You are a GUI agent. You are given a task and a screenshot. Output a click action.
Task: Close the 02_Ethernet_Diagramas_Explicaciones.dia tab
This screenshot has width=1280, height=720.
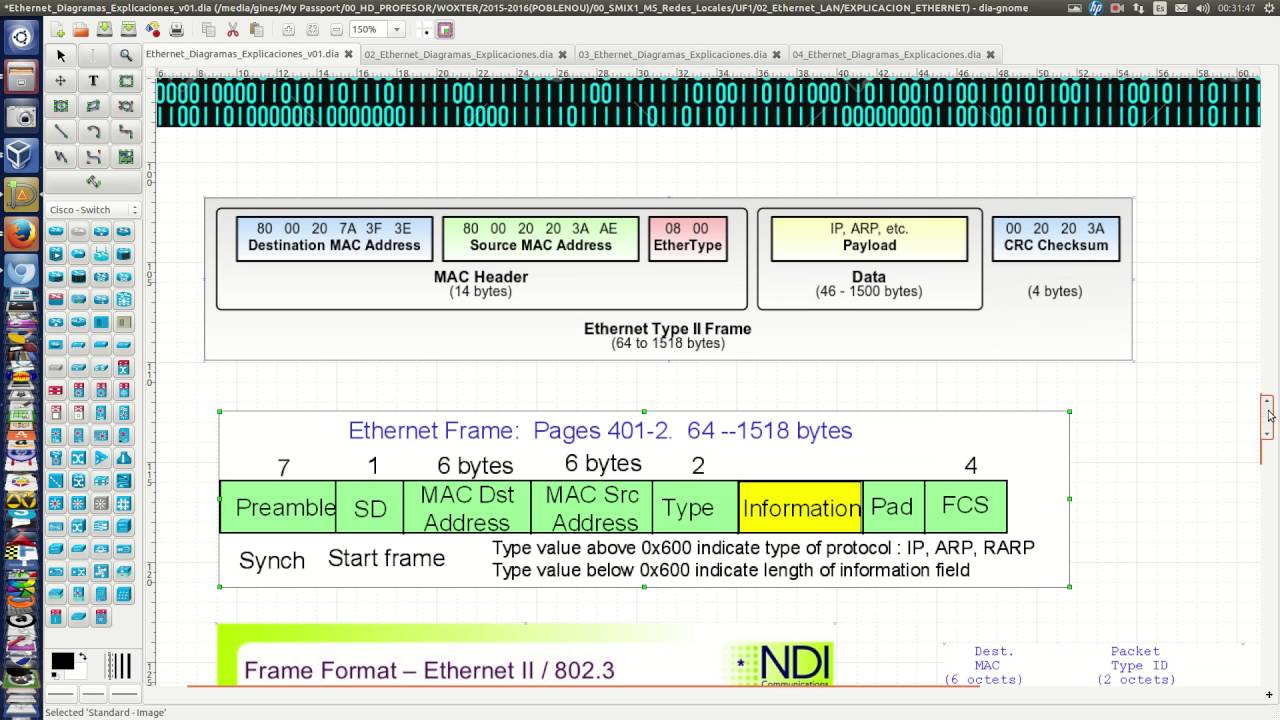[563, 55]
